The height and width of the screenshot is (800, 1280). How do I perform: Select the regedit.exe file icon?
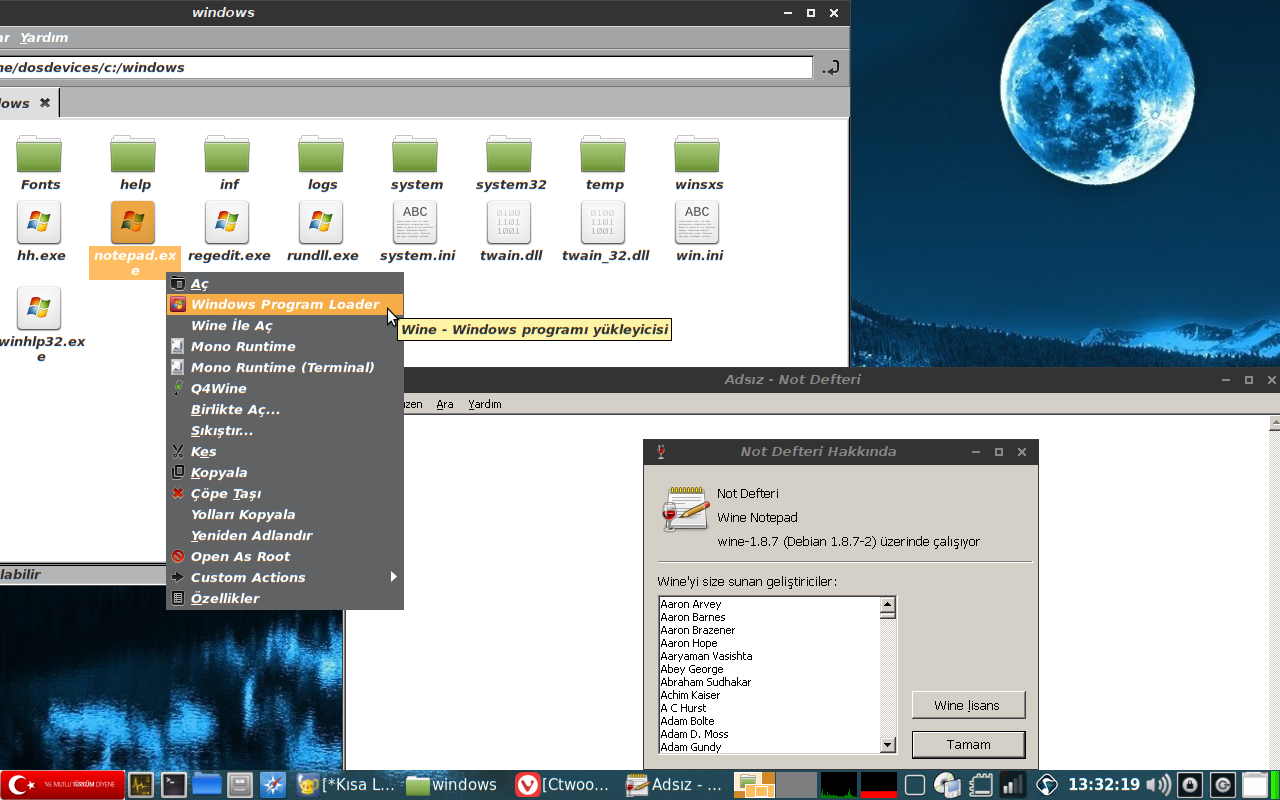coord(227,222)
